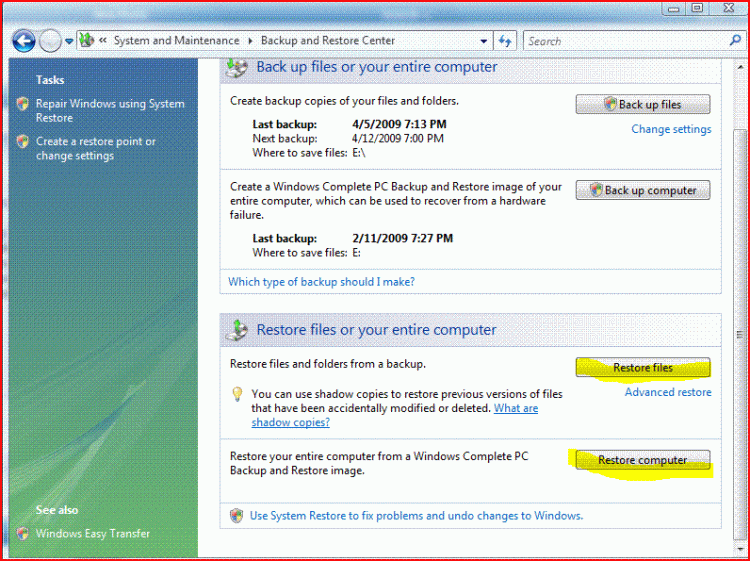750x561 pixels.
Task: Open the recent pages dropdown arrow
Action: pyautogui.click(x=69, y=42)
